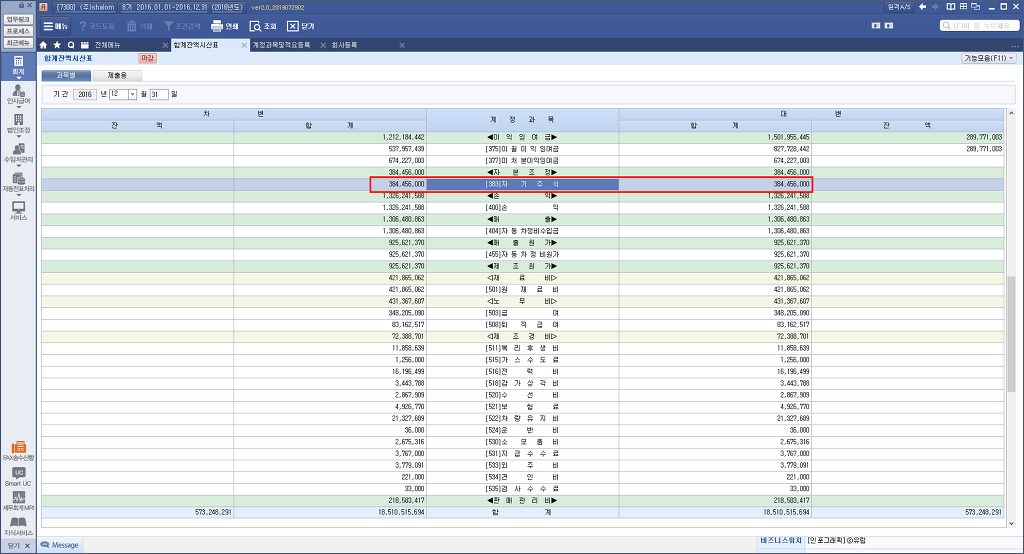Select the 과목별 view tab

(66, 76)
